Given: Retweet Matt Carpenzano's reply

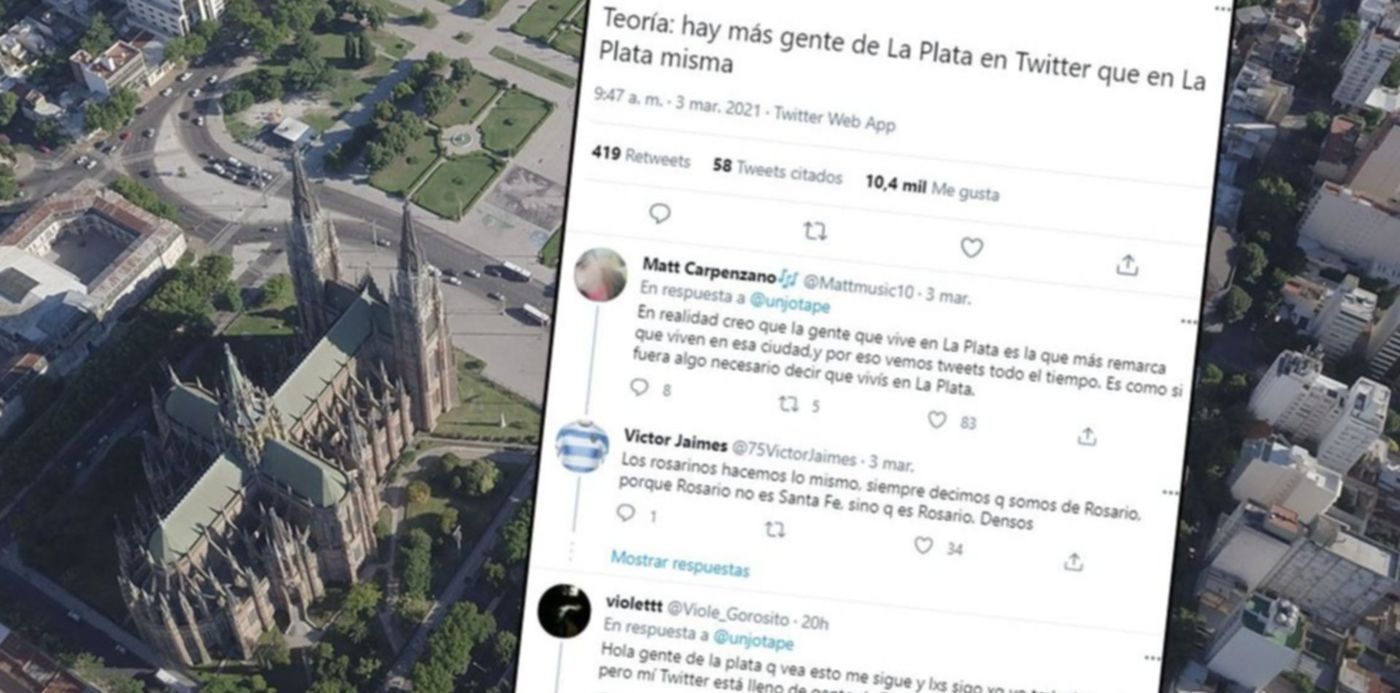Looking at the screenshot, I should tap(788, 403).
